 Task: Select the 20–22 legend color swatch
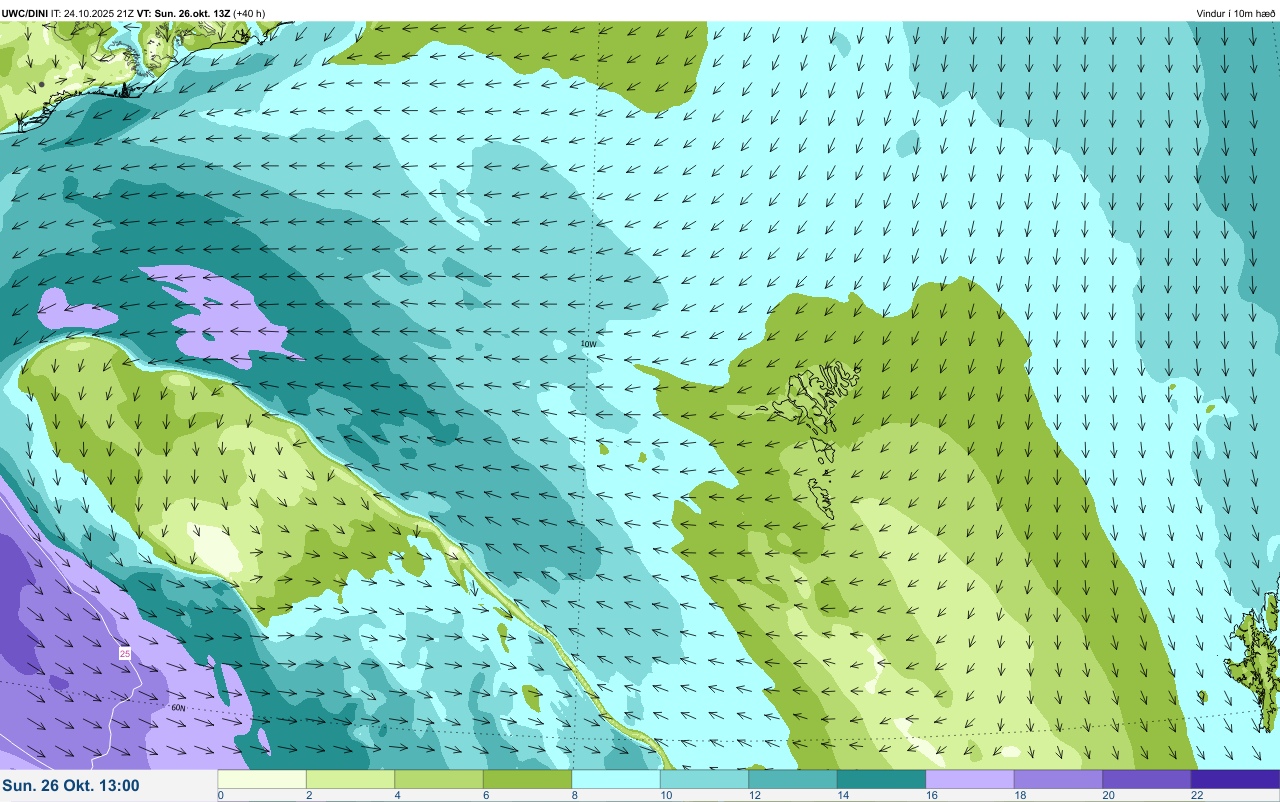pyautogui.click(x=1147, y=779)
